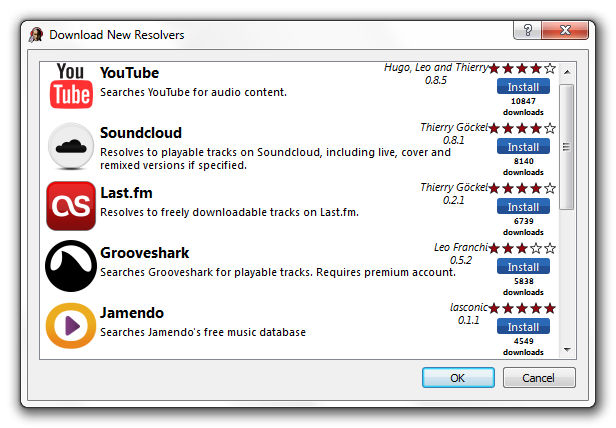This screenshot has height=428, width=616.
Task: Rate YouTube resolver five stars
Action: pyautogui.click(x=550, y=68)
